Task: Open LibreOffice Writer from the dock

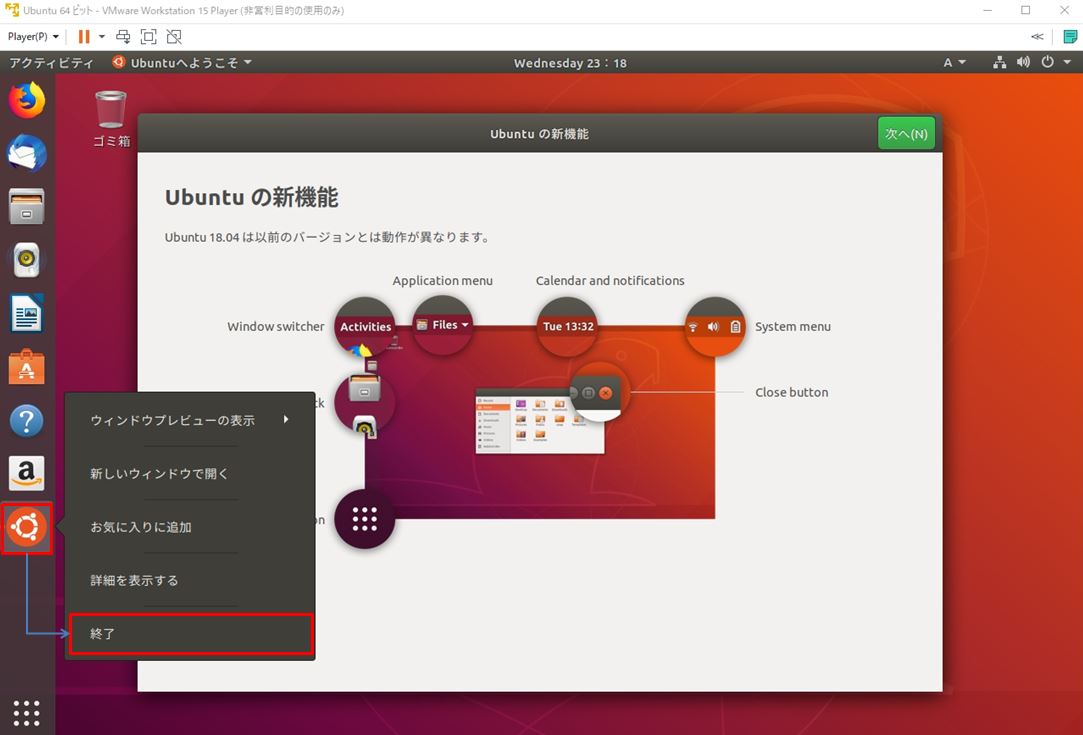Action: [x=27, y=313]
